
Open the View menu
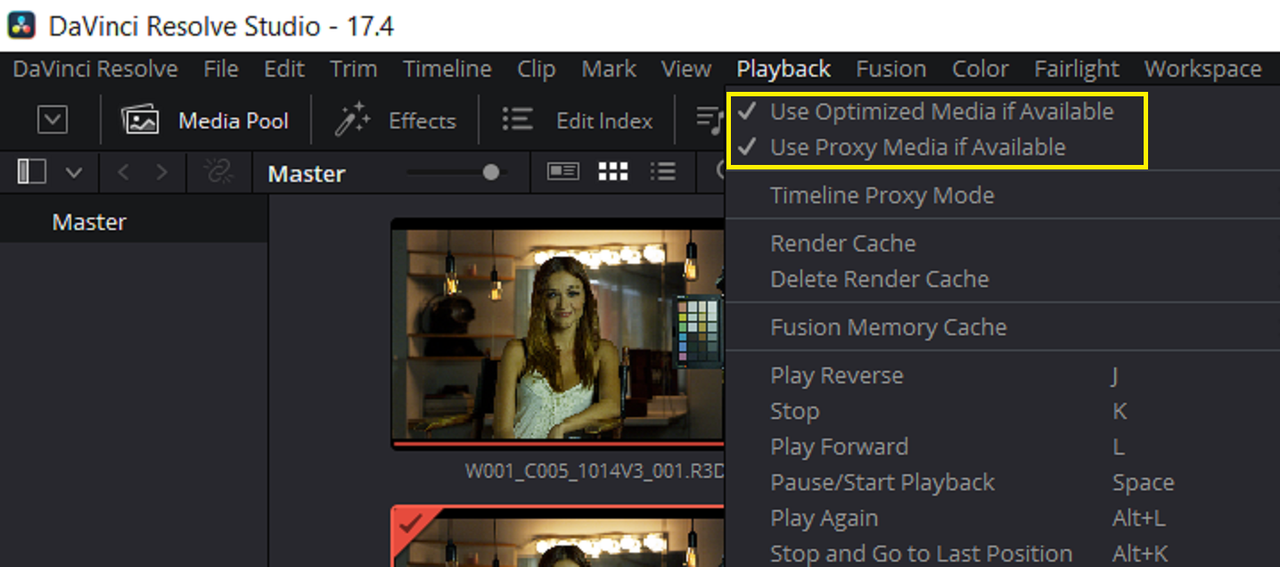tap(686, 69)
